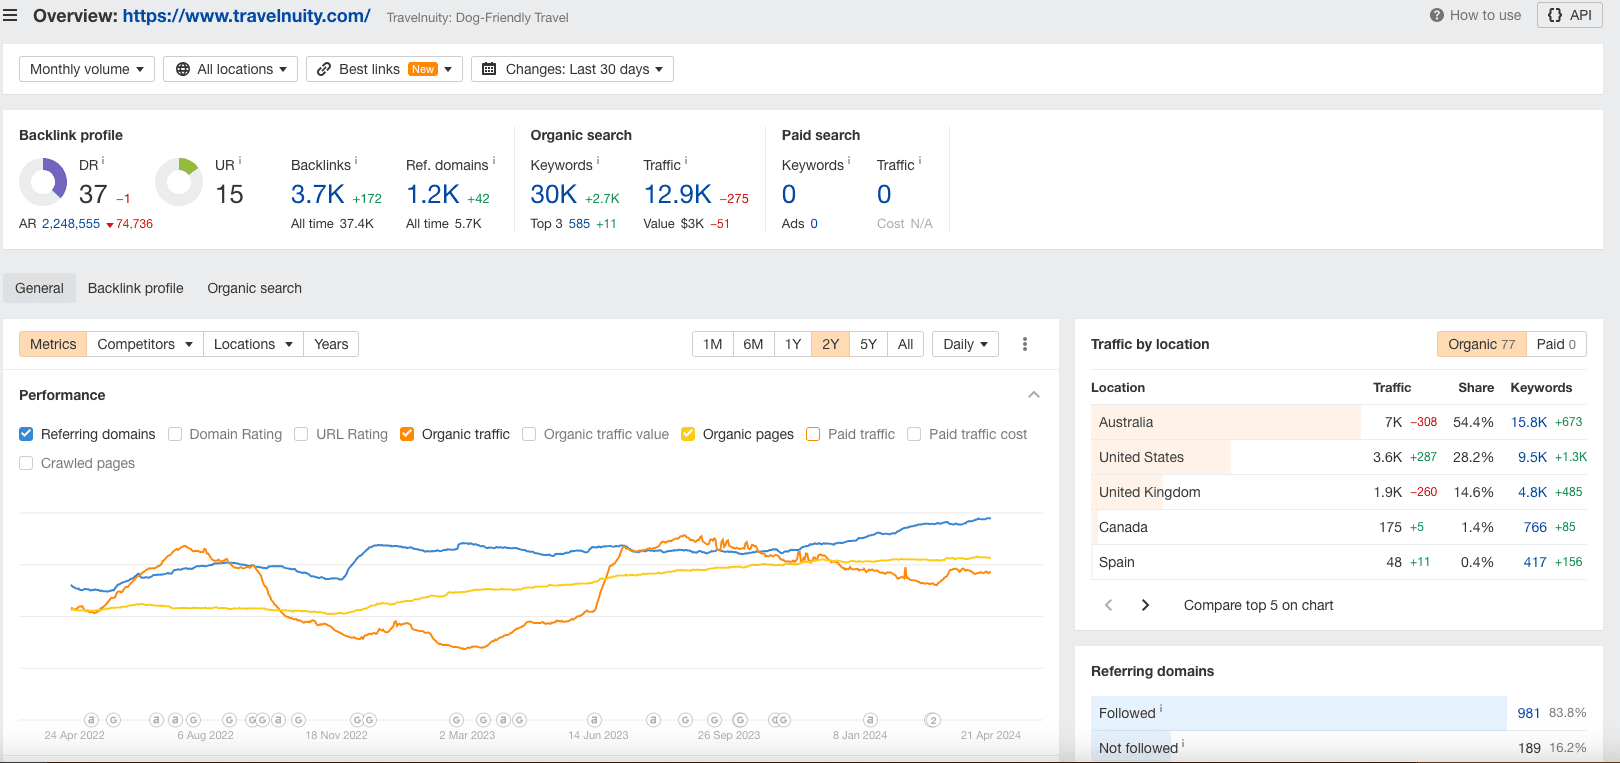Viewport: 1620px width, 763px height.
Task: Click the annotation marker labeled 2
Action: tap(933, 720)
